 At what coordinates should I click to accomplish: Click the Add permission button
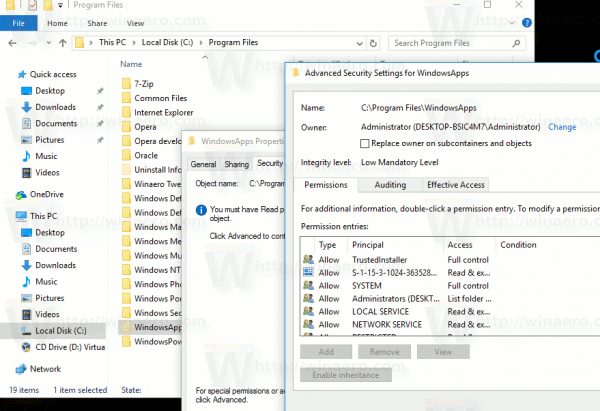[326, 352]
